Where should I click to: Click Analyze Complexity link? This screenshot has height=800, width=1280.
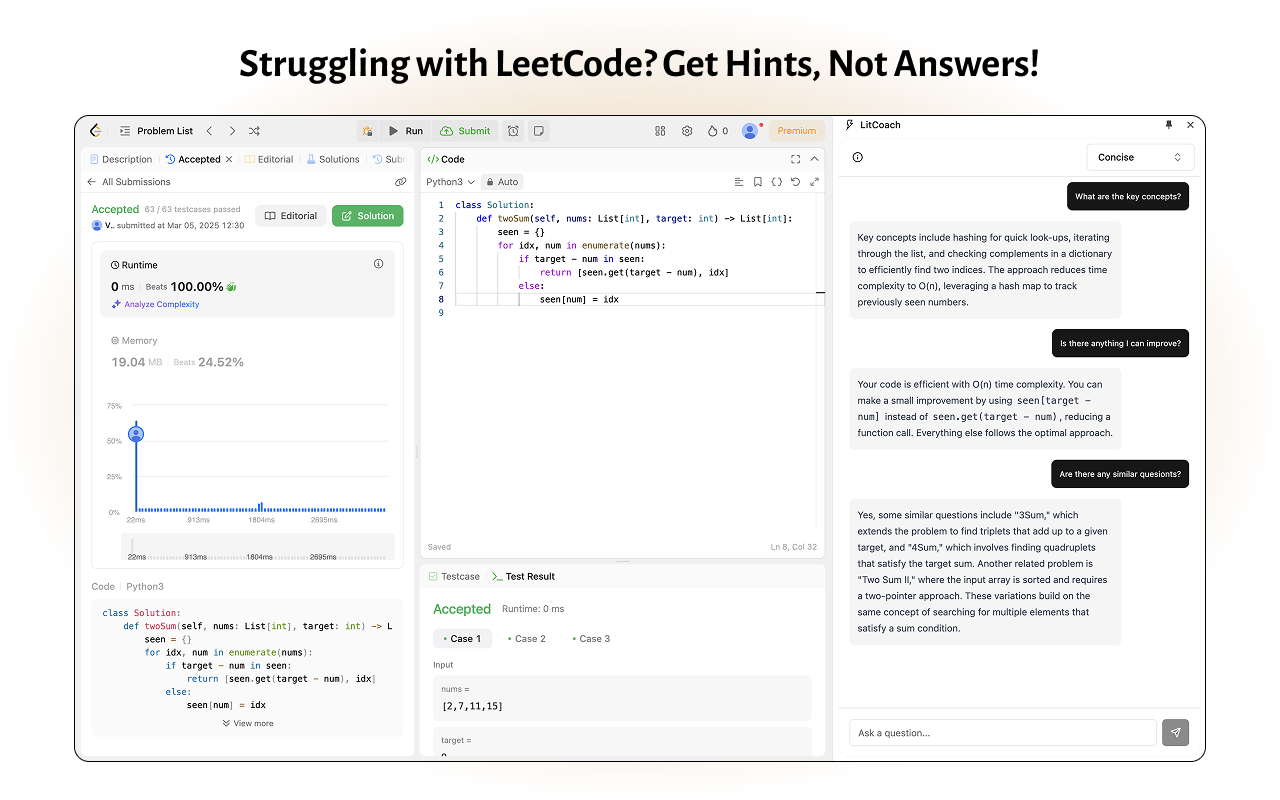tap(155, 304)
